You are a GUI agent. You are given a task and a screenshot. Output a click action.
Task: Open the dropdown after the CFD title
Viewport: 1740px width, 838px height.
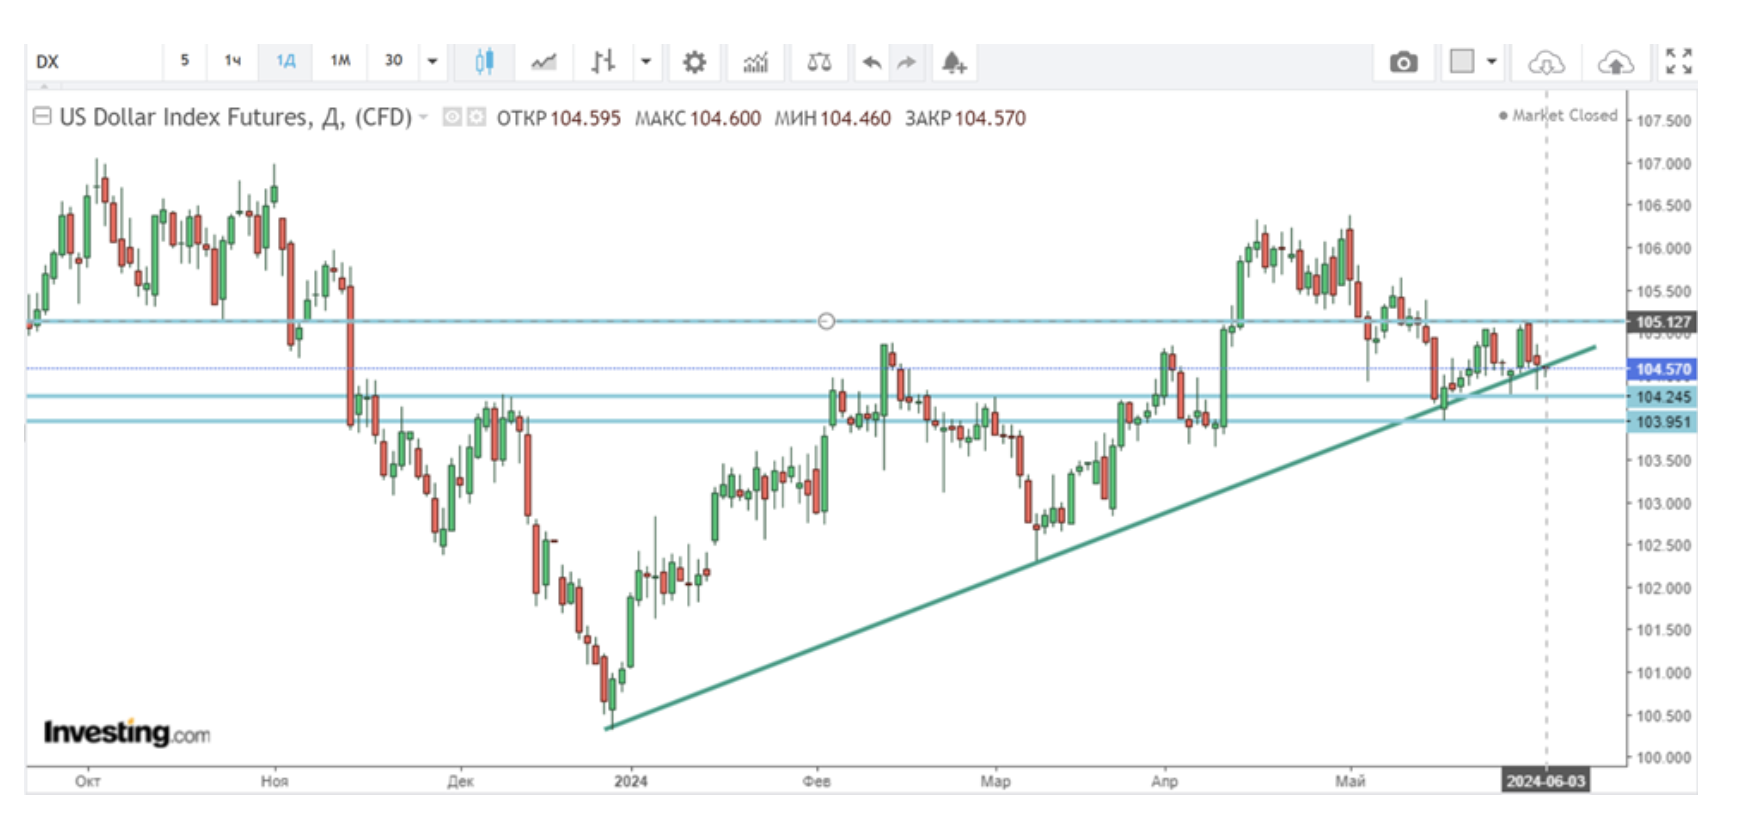point(423,117)
